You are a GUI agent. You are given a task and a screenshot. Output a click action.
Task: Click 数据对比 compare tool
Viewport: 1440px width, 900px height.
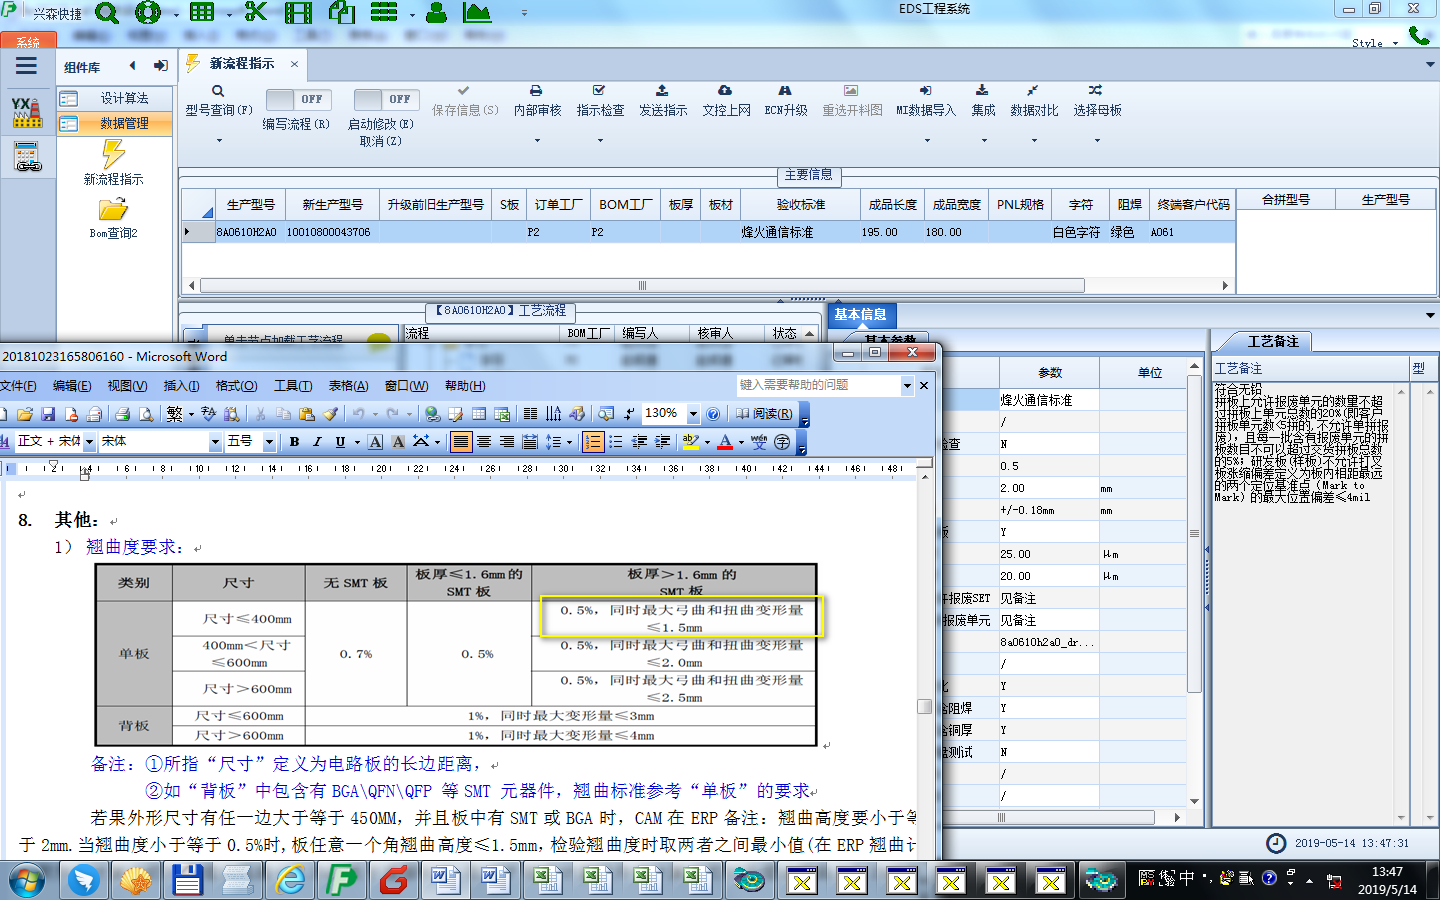pos(1033,101)
